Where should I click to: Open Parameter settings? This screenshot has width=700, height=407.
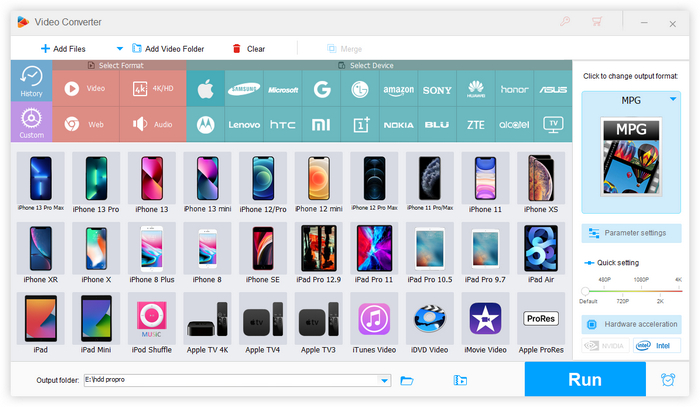(x=631, y=233)
